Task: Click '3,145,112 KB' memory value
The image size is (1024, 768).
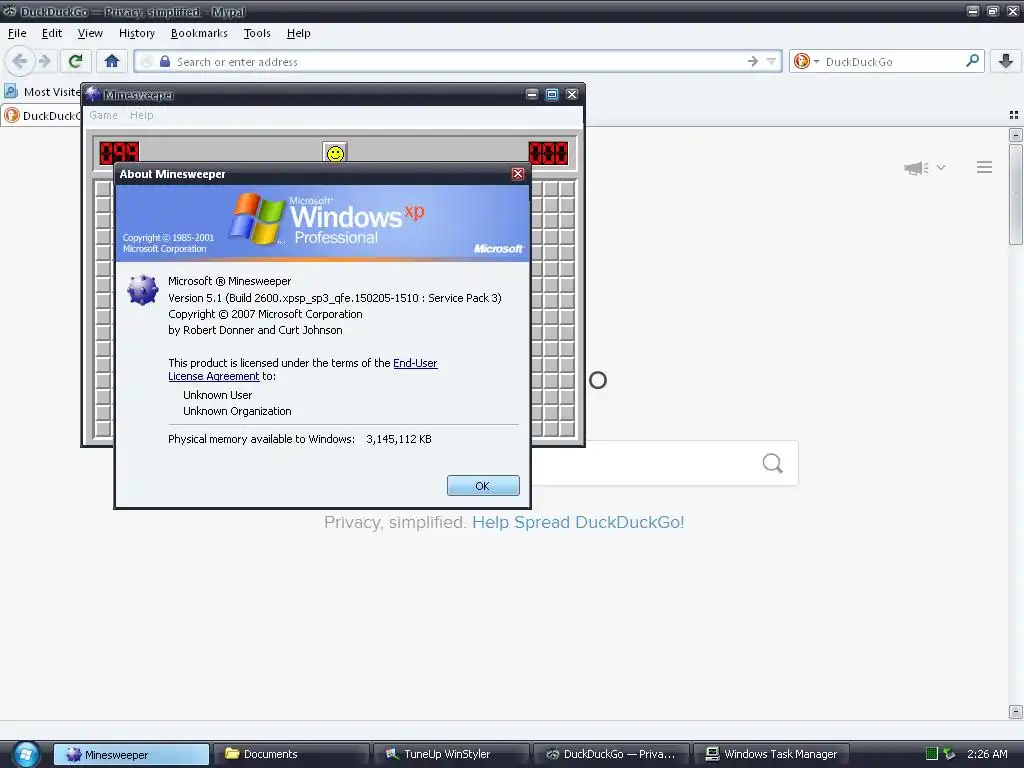Action: 399,440
